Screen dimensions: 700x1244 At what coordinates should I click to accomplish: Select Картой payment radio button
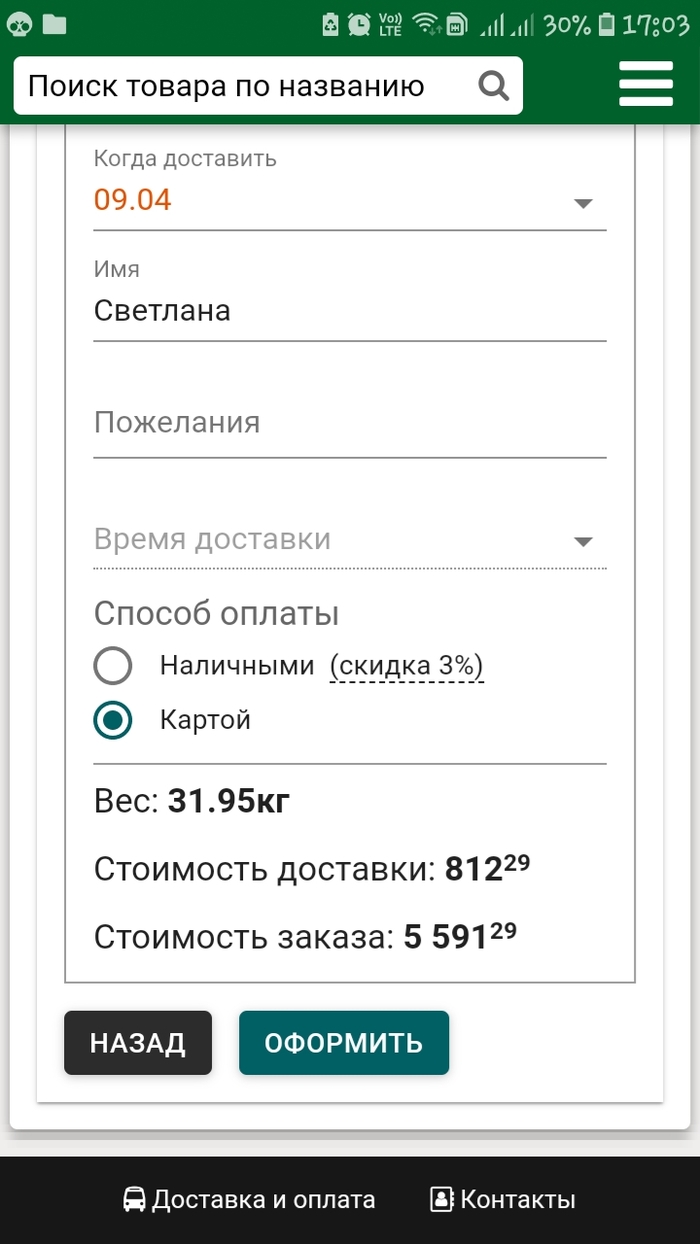113,720
